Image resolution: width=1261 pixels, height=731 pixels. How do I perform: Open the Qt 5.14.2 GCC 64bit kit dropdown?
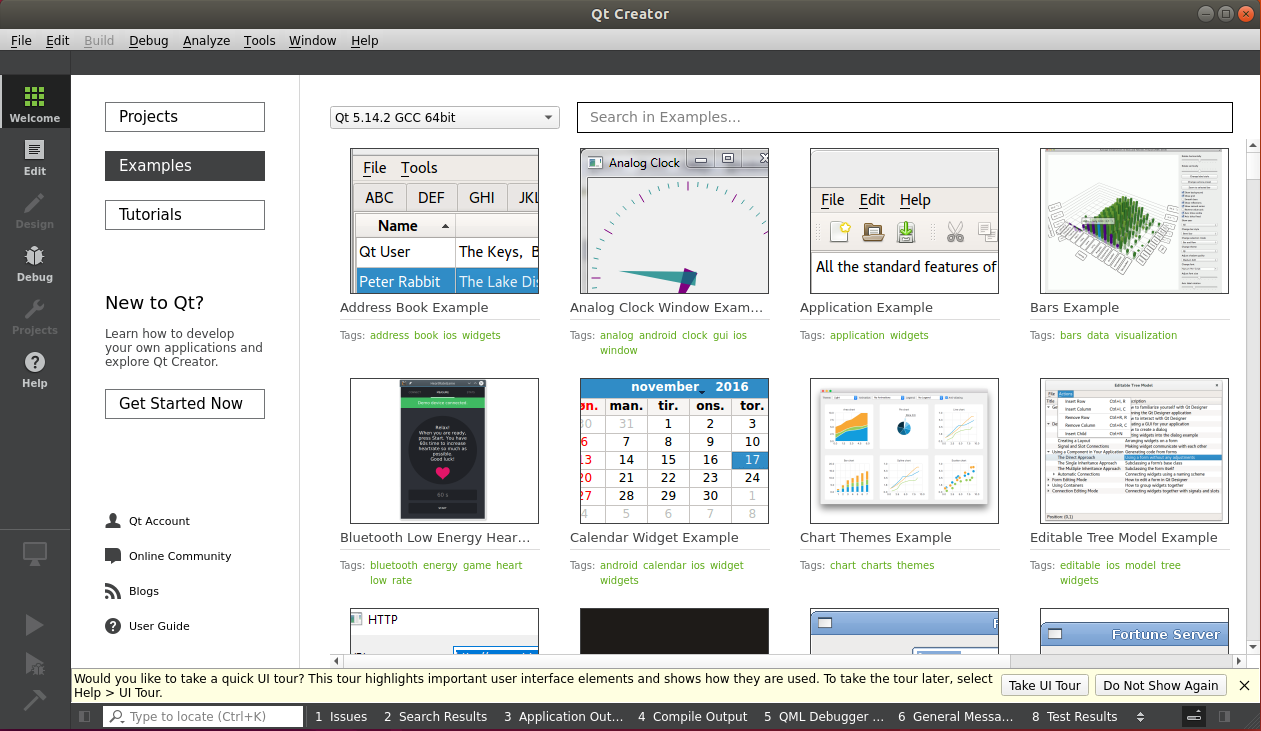(445, 118)
